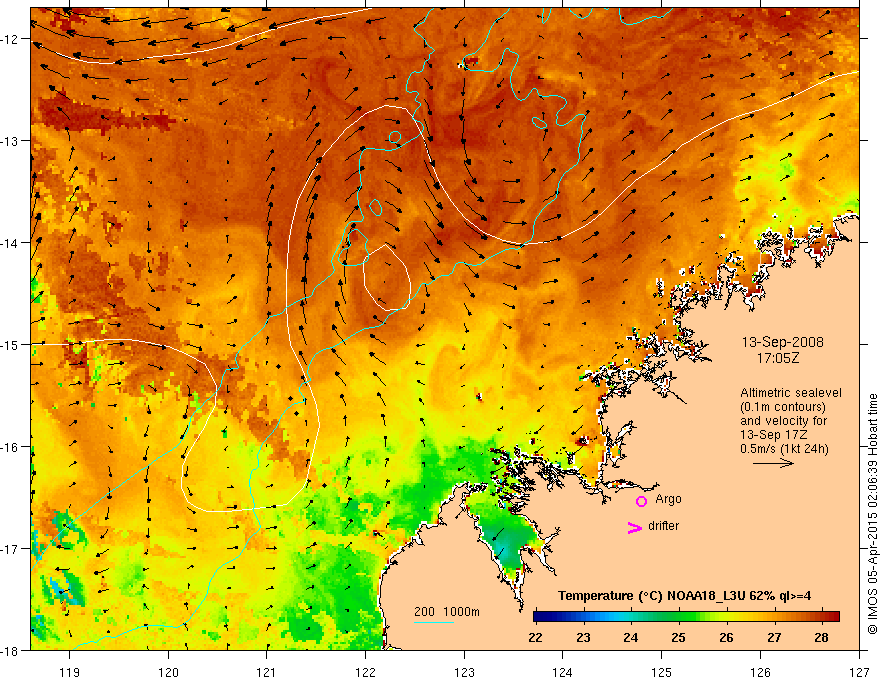Click latitude axis label -12

click(x=11, y=39)
